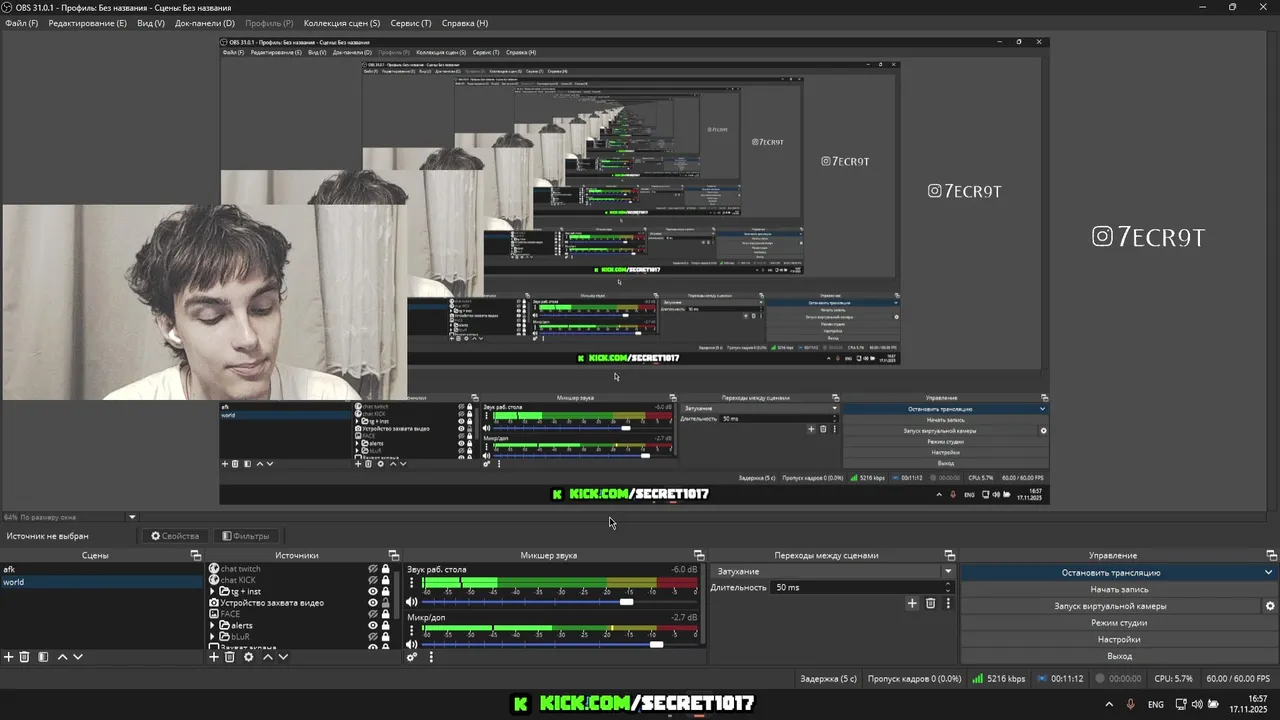Unlock the chat twitch source

pos(386,569)
